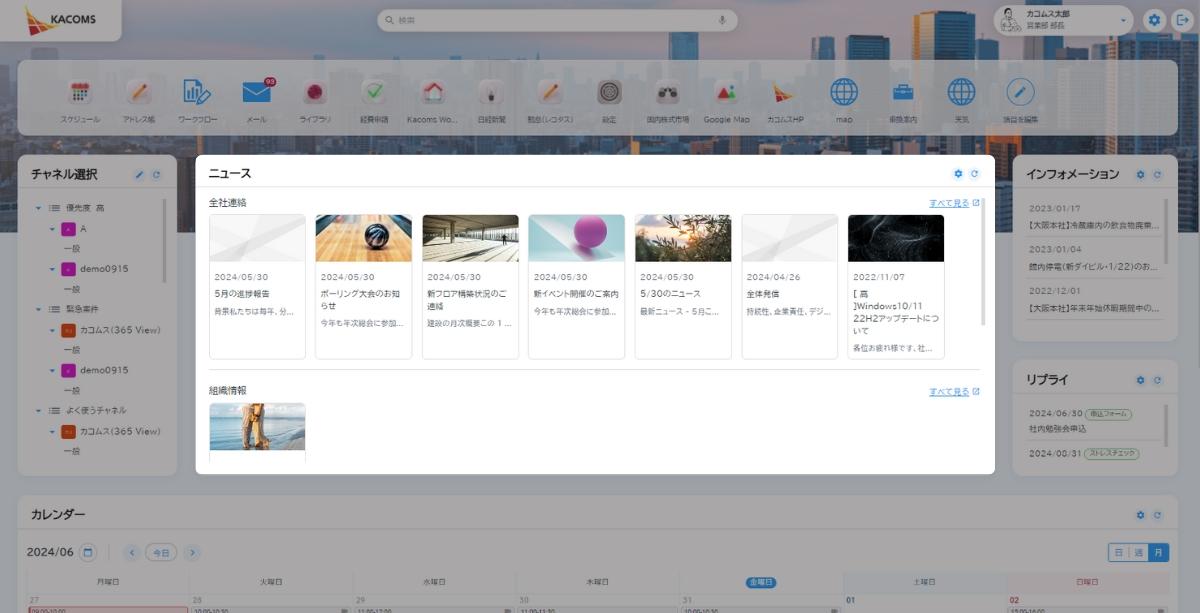The image size is (1200, 613).
Task: Click the logout icon in top-right
Action: point(1182,20)
